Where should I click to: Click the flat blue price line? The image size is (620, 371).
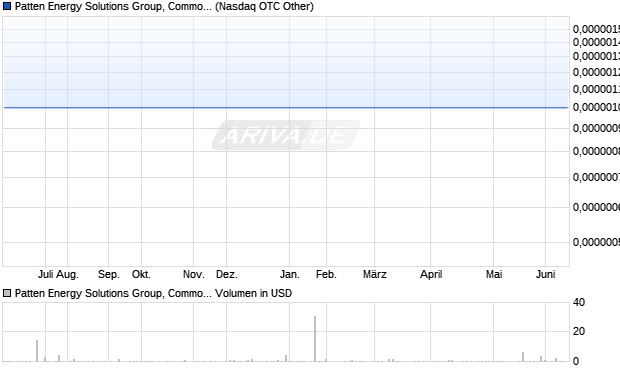coord(286,107)
